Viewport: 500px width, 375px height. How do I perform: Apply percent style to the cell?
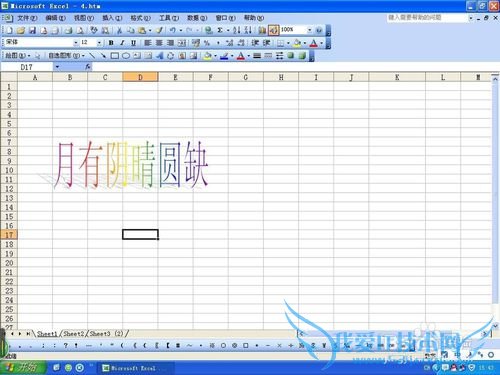tap(207, 43)
